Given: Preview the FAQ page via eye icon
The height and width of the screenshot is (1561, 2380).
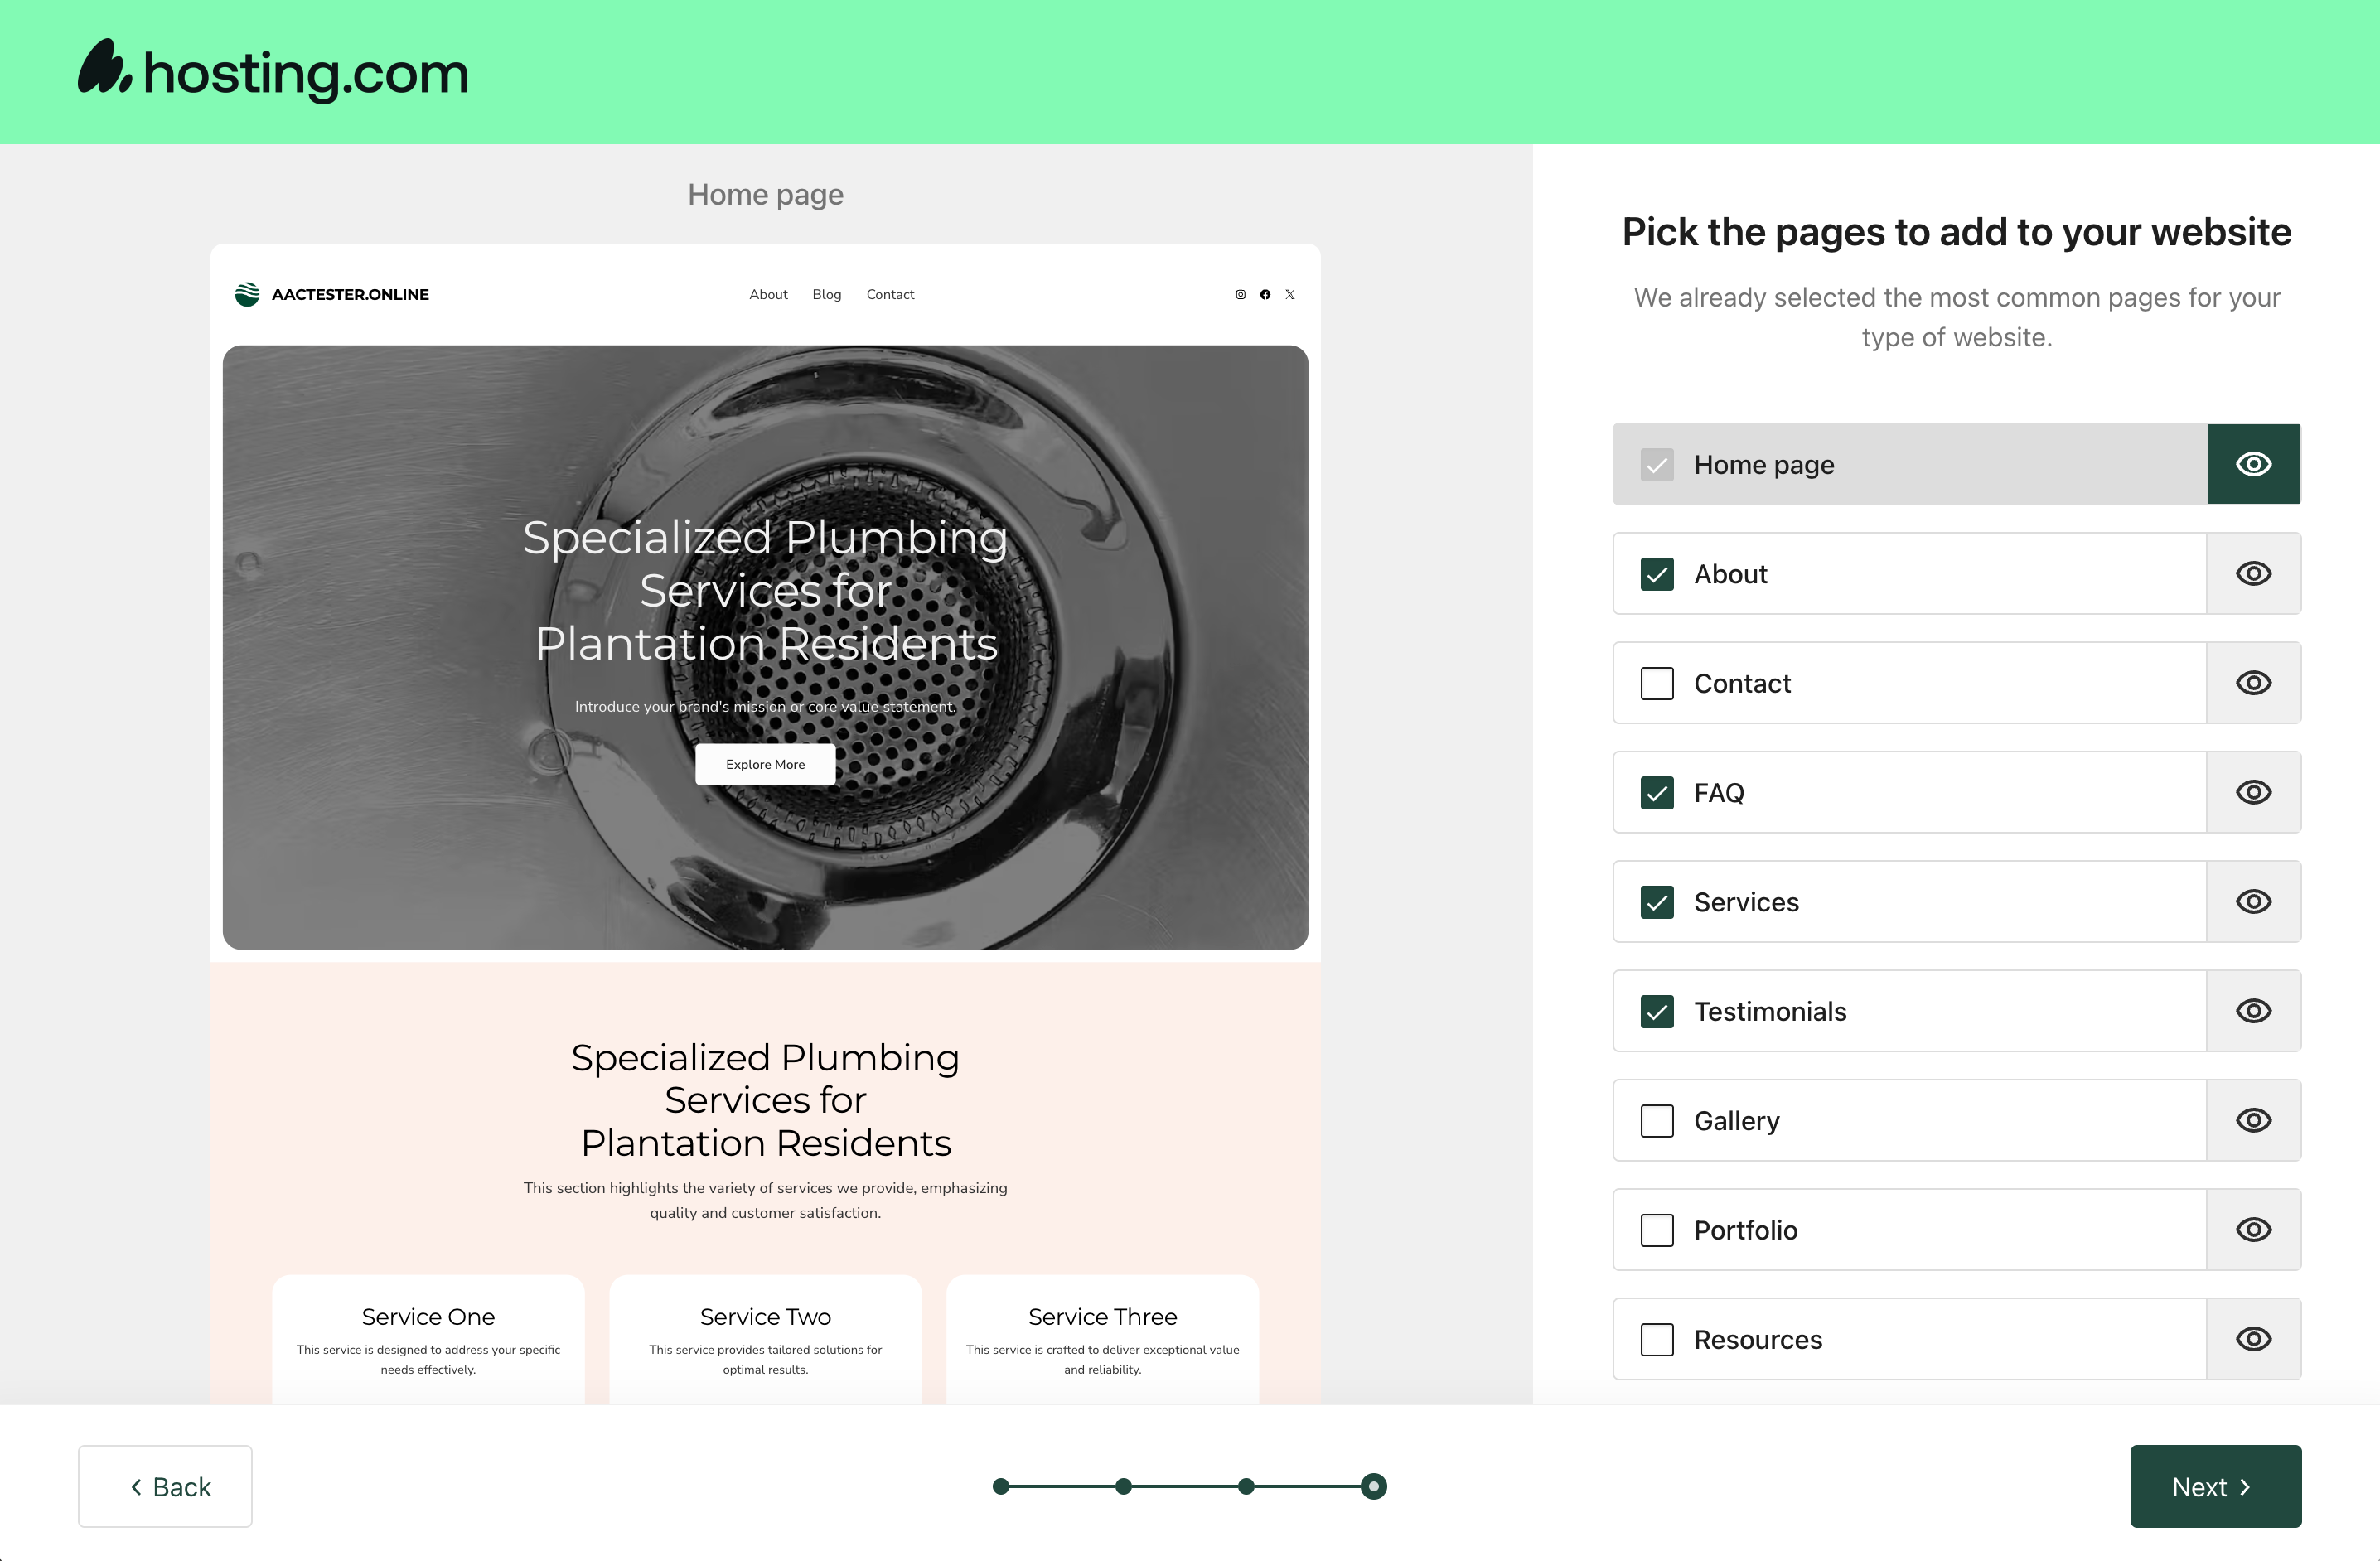Looking at the screenshot, I should (x=2253, y=793).
